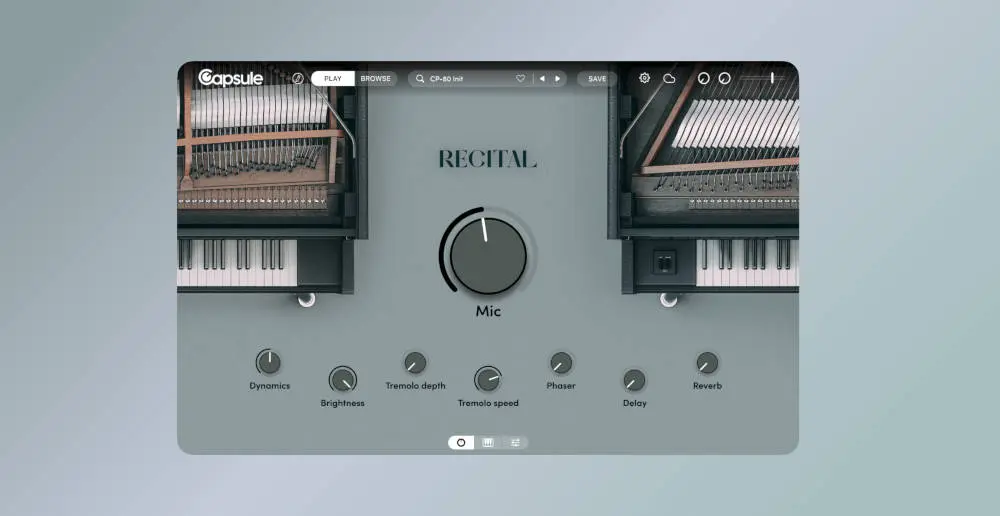
Task: Open settings via the gear icon
Action: pyautogui.click(x=645, y=78)
